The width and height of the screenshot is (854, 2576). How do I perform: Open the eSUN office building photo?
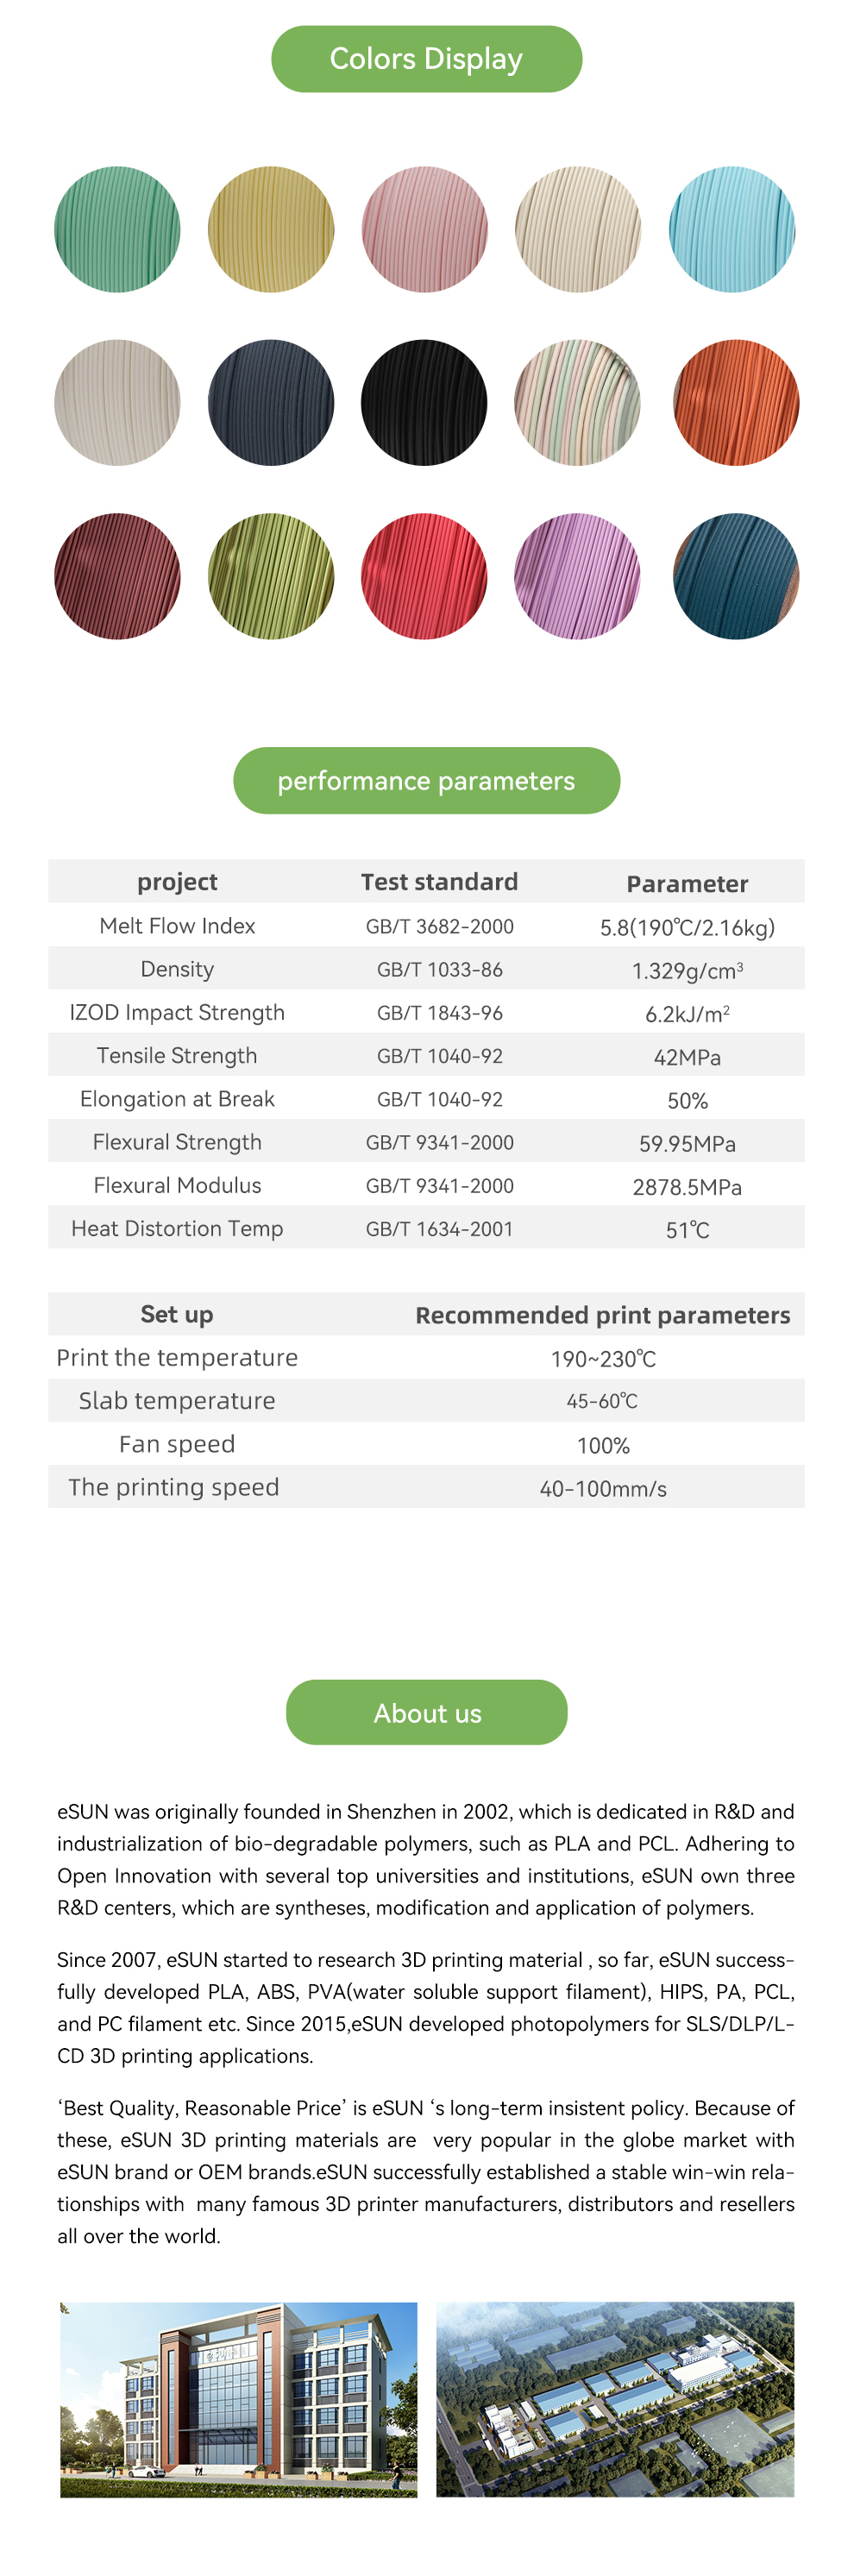(x=239, y=2399)
